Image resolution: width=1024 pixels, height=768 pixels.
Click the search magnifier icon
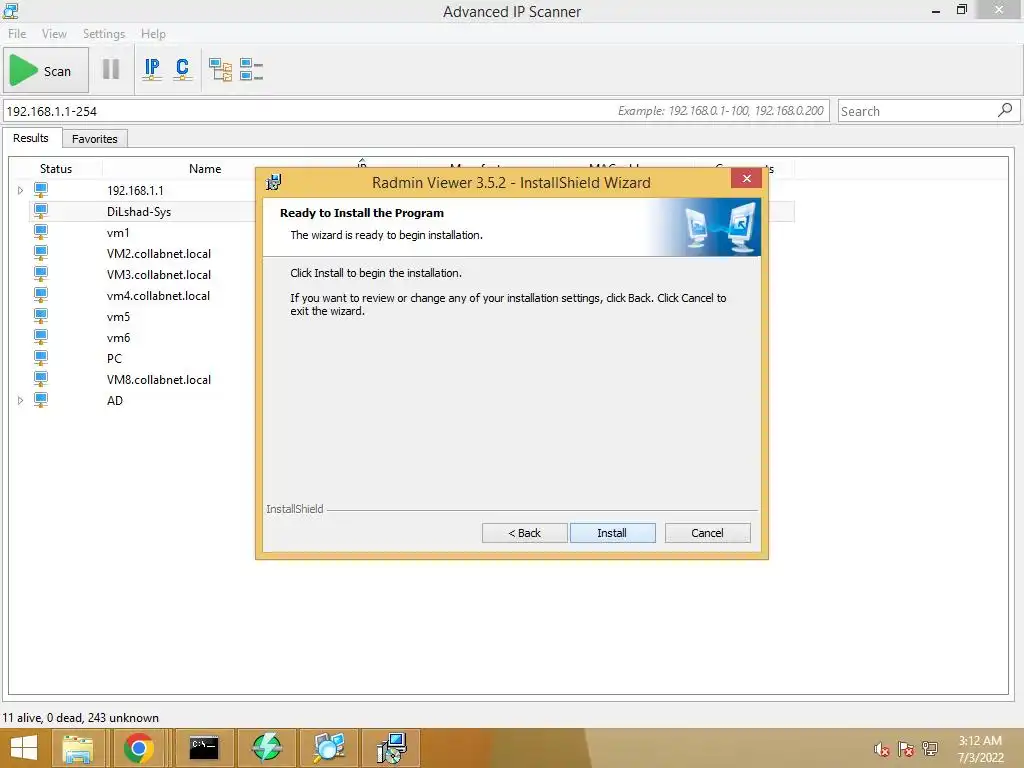1005,110
